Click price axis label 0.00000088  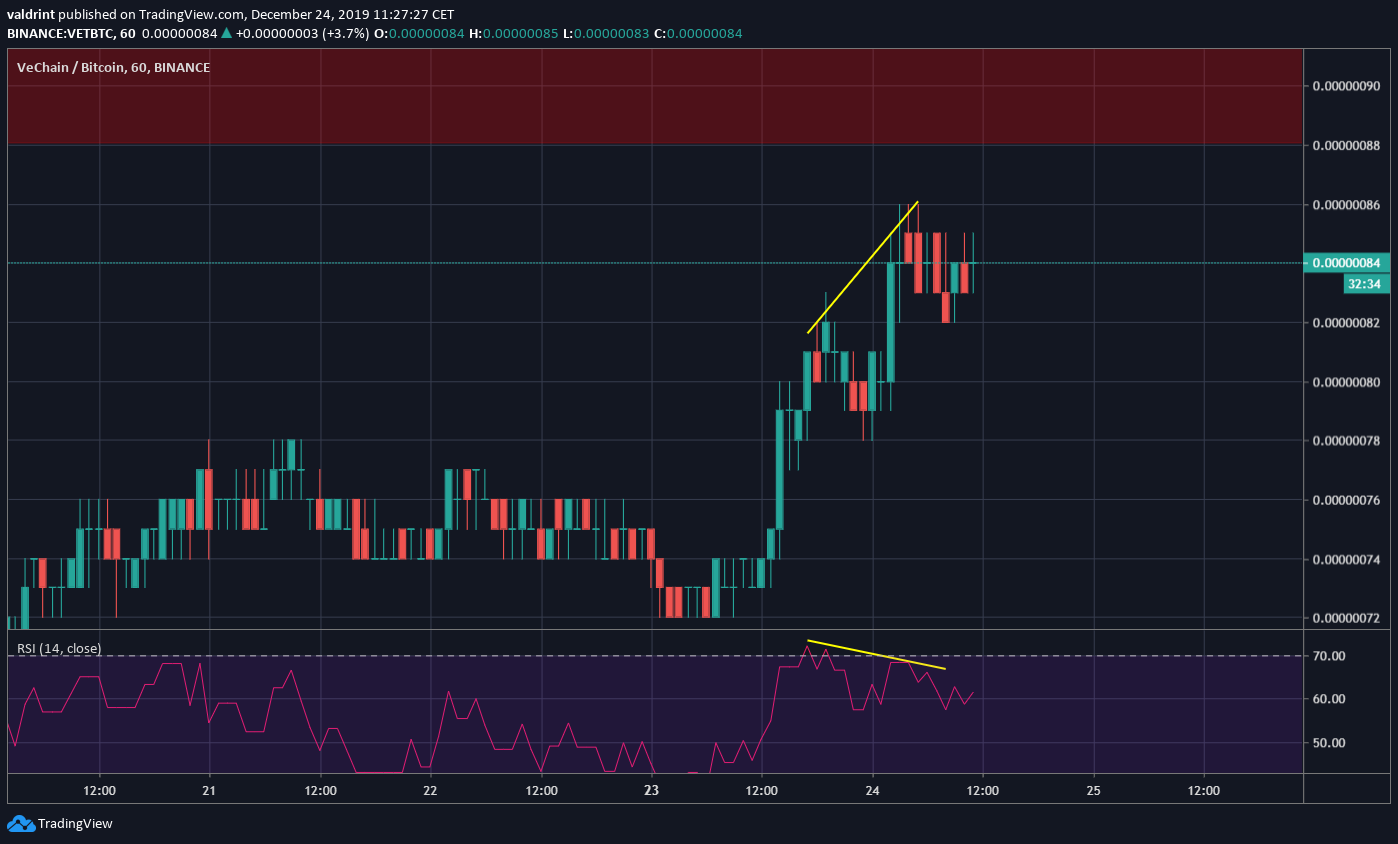[1347, 145]
